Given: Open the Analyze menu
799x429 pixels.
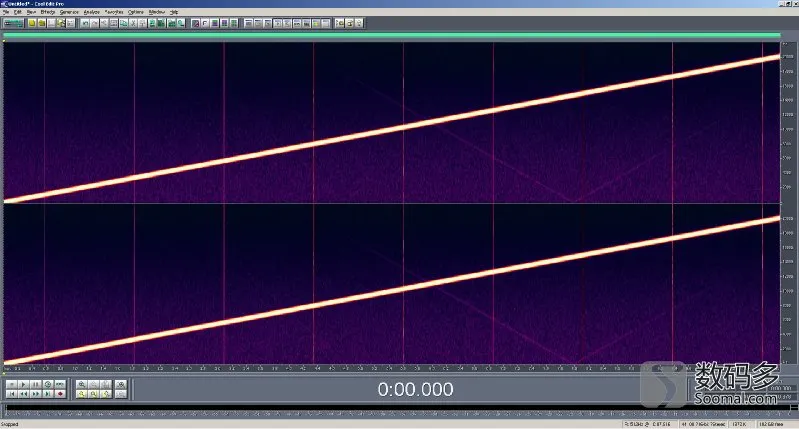Looking at the screenshot, I should 92,12.
